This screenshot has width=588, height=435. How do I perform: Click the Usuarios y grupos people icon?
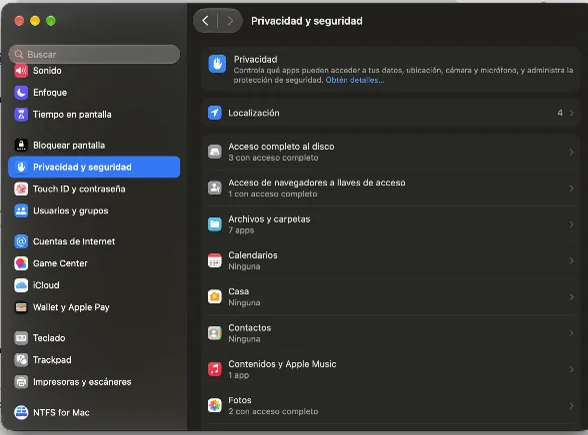21,211
